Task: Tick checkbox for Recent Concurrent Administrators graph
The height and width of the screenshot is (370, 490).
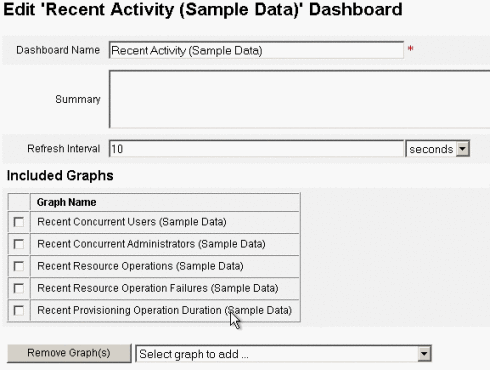Action: (19, 244)
